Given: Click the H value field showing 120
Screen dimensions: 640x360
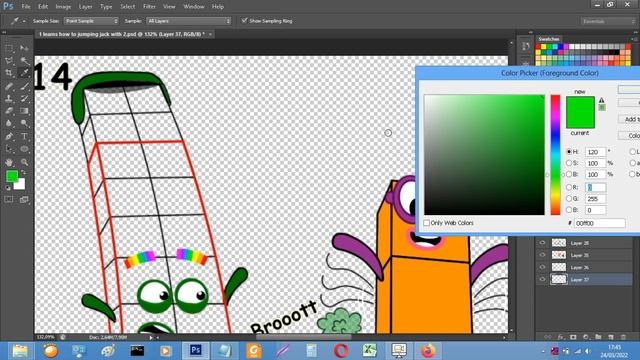Looking at the screenshot, I should pos(596,152).
